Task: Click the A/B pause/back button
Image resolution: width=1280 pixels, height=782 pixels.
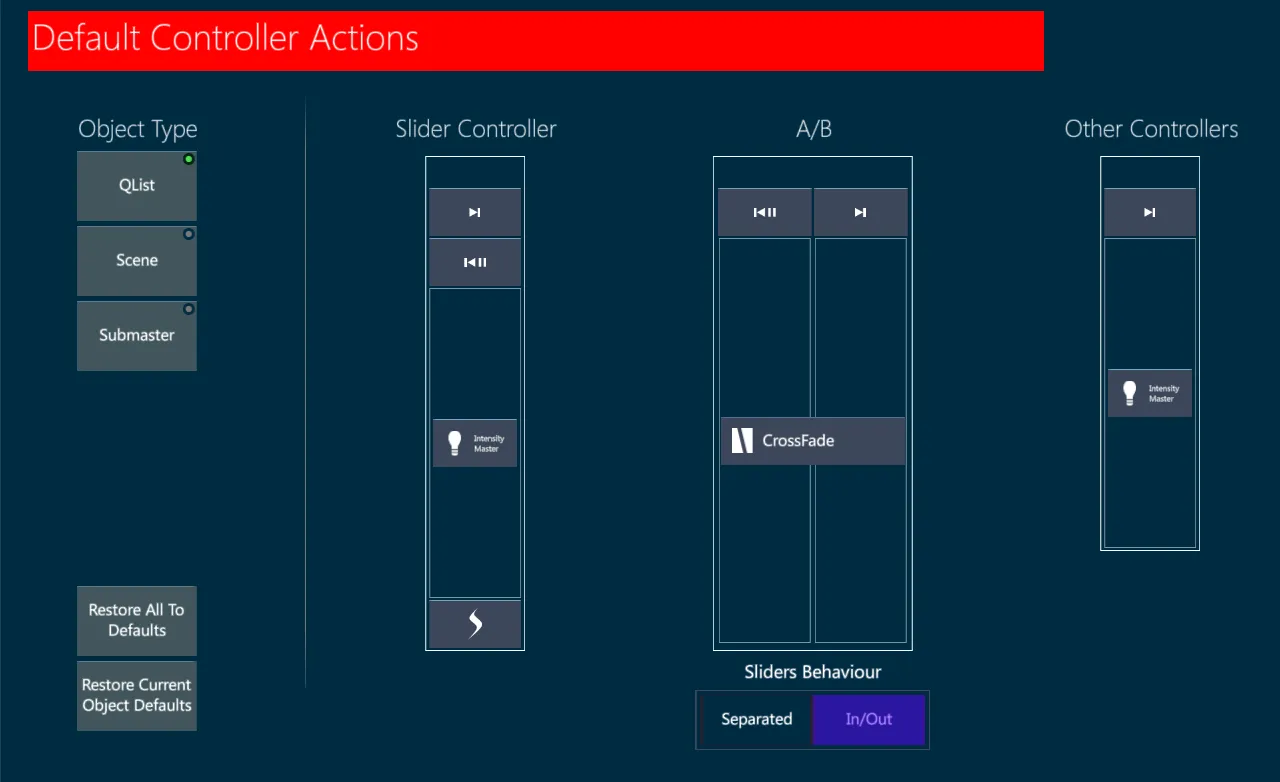Action: point(765,212)
